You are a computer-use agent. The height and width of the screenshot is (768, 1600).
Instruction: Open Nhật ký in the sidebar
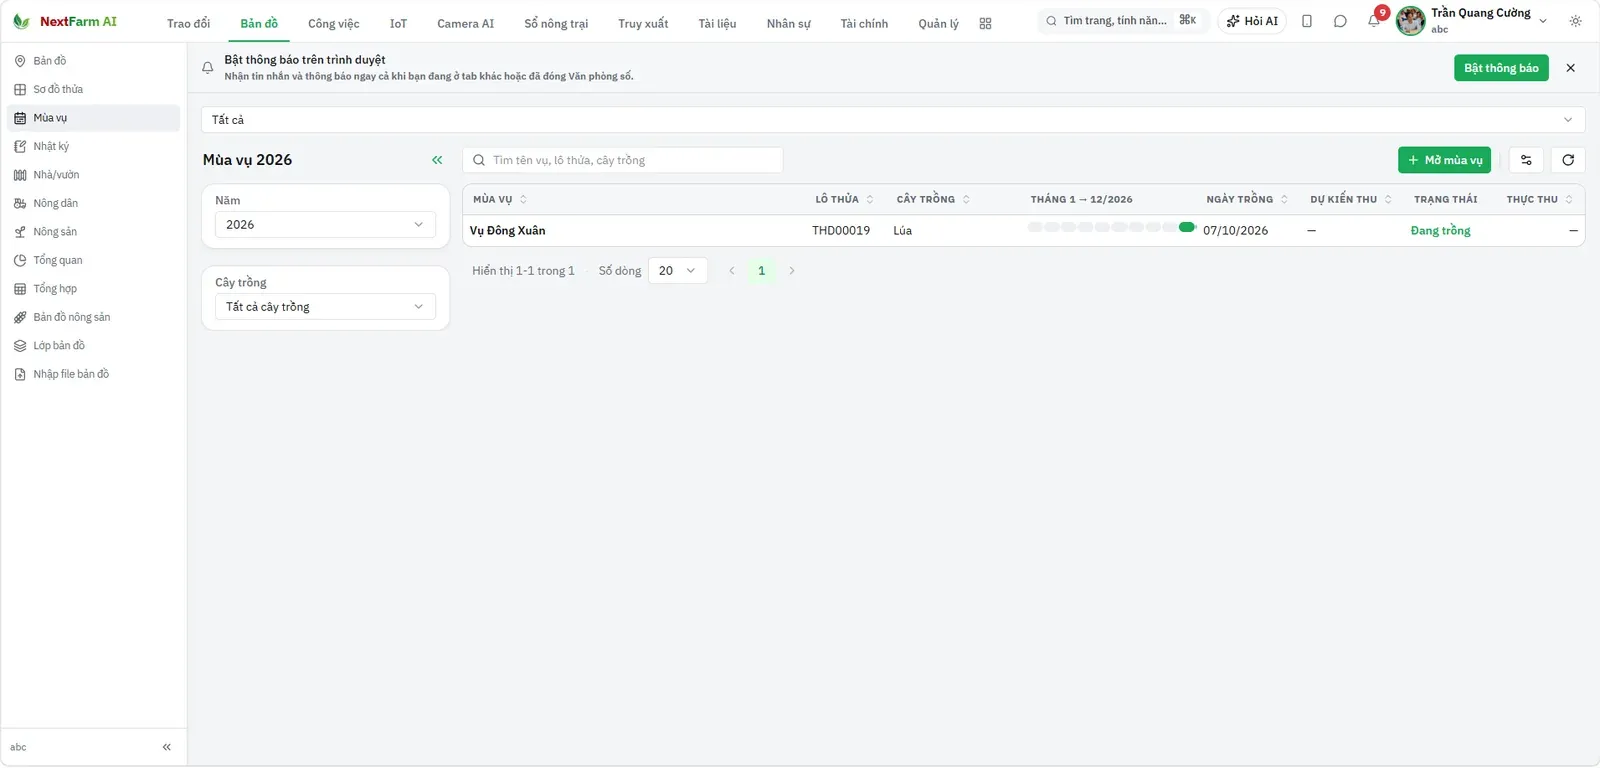point(93,147)
